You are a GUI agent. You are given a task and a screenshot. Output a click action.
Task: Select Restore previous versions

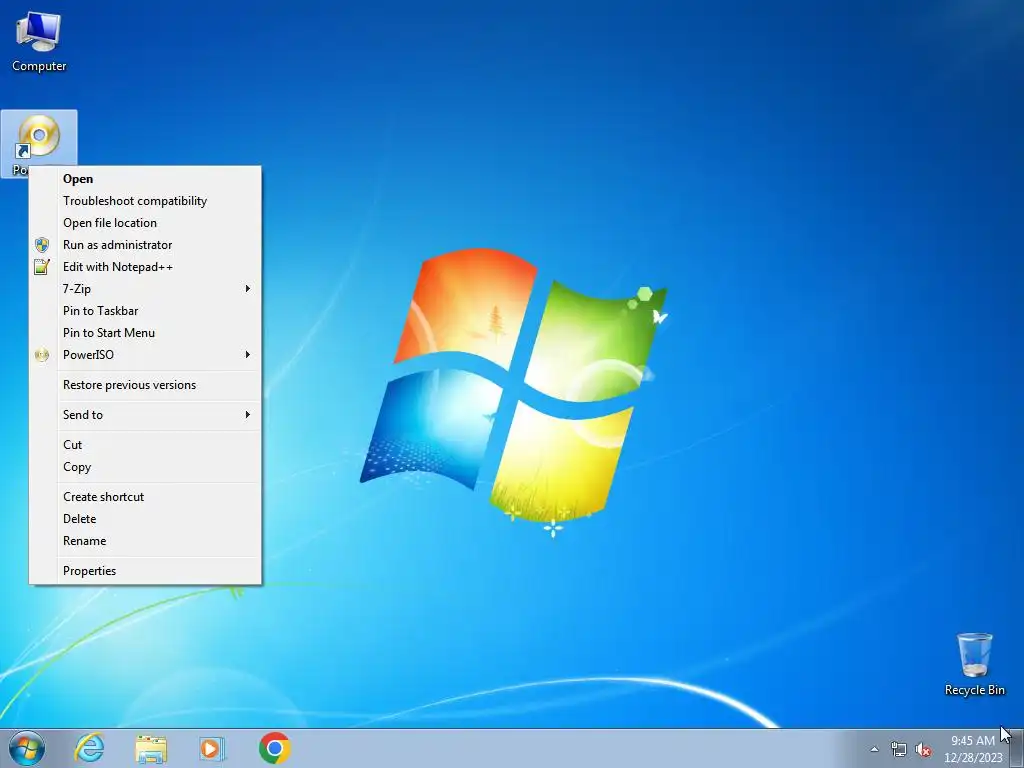[x=145, y=385]
